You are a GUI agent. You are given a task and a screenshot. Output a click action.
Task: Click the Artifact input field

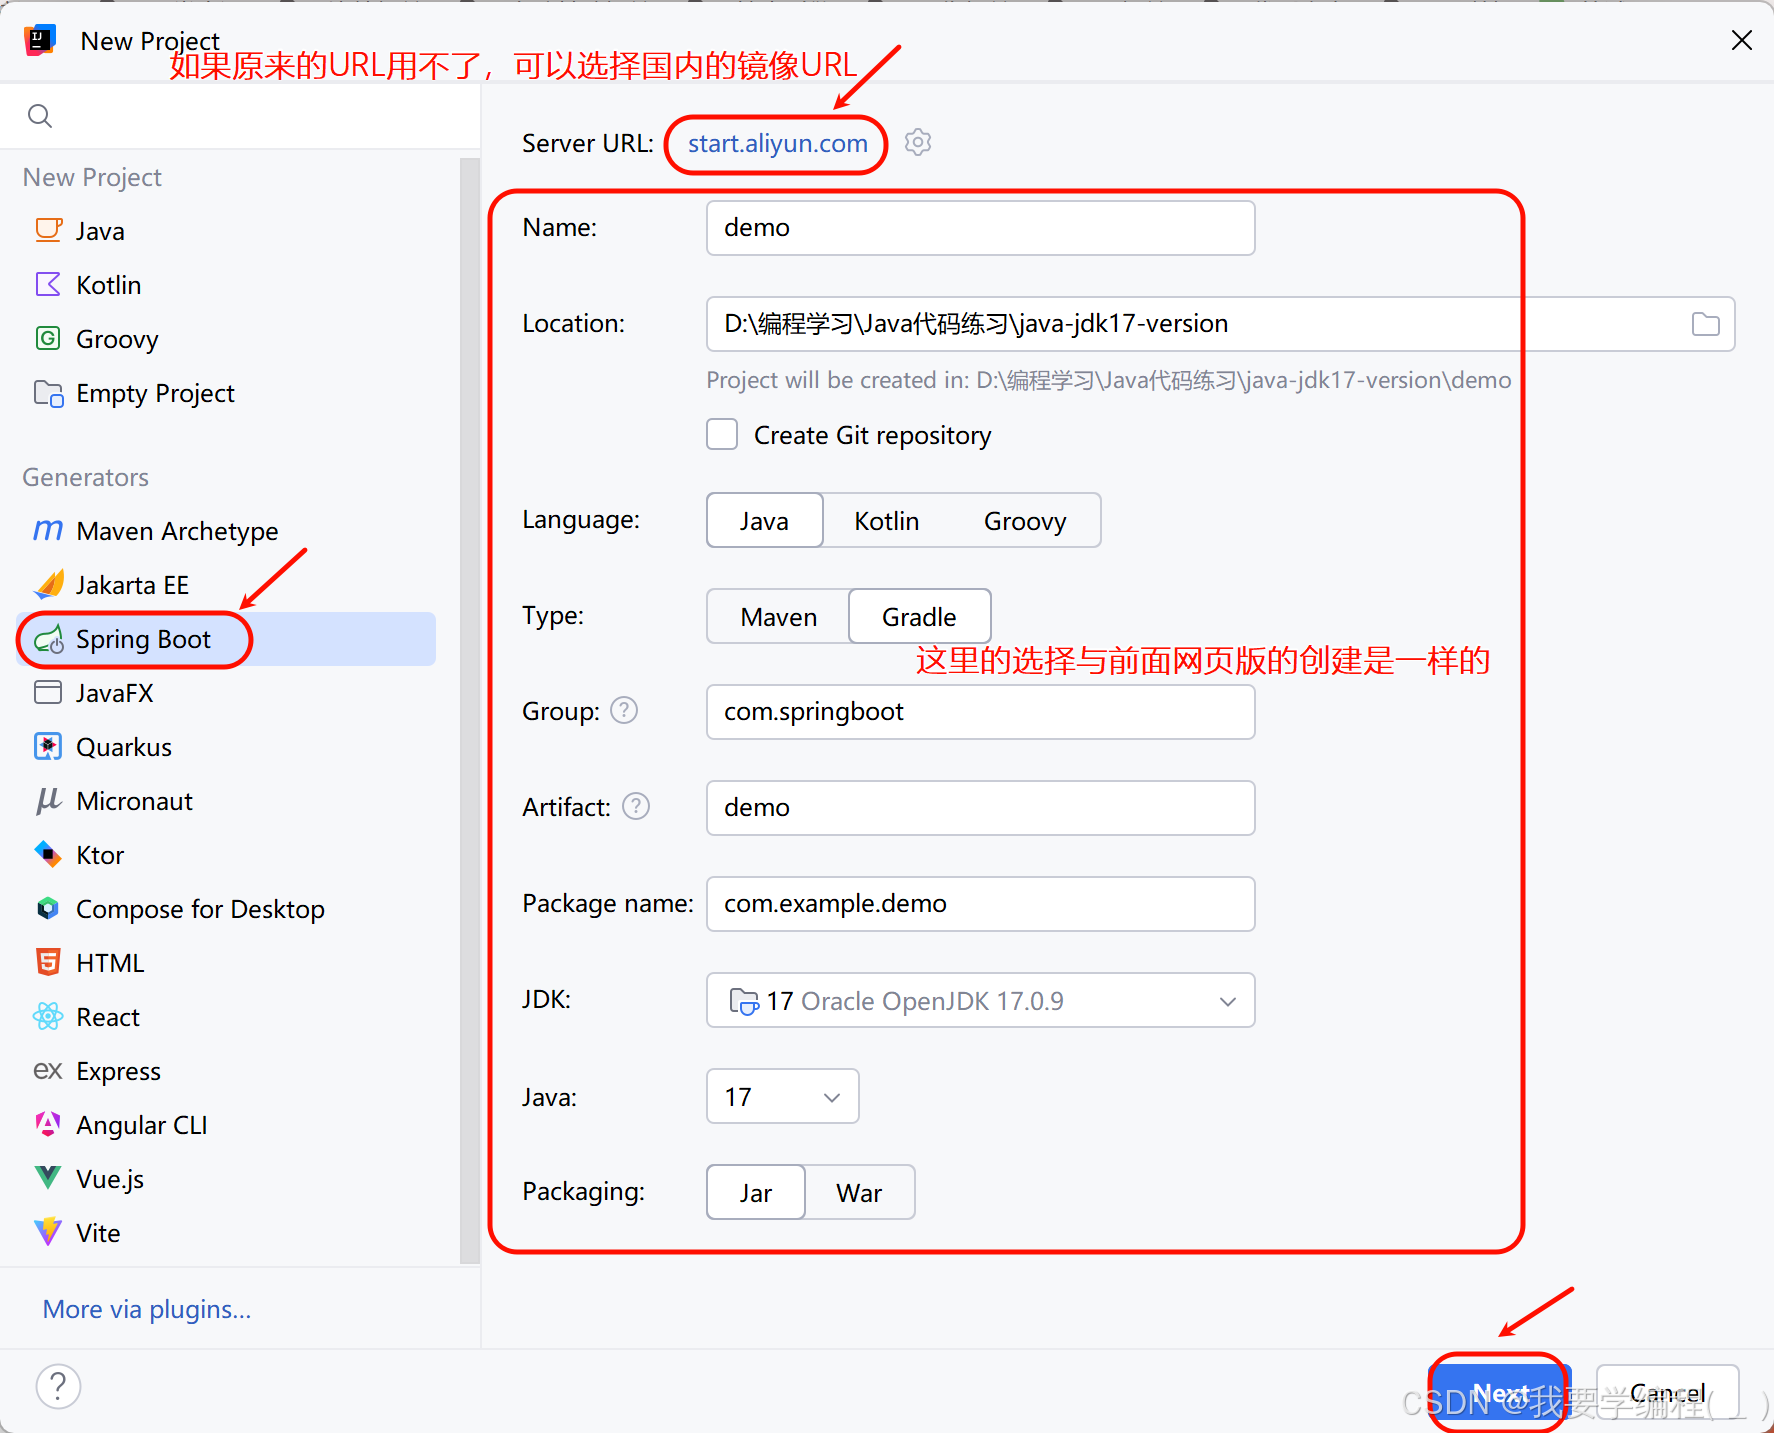tap(980, 808)
